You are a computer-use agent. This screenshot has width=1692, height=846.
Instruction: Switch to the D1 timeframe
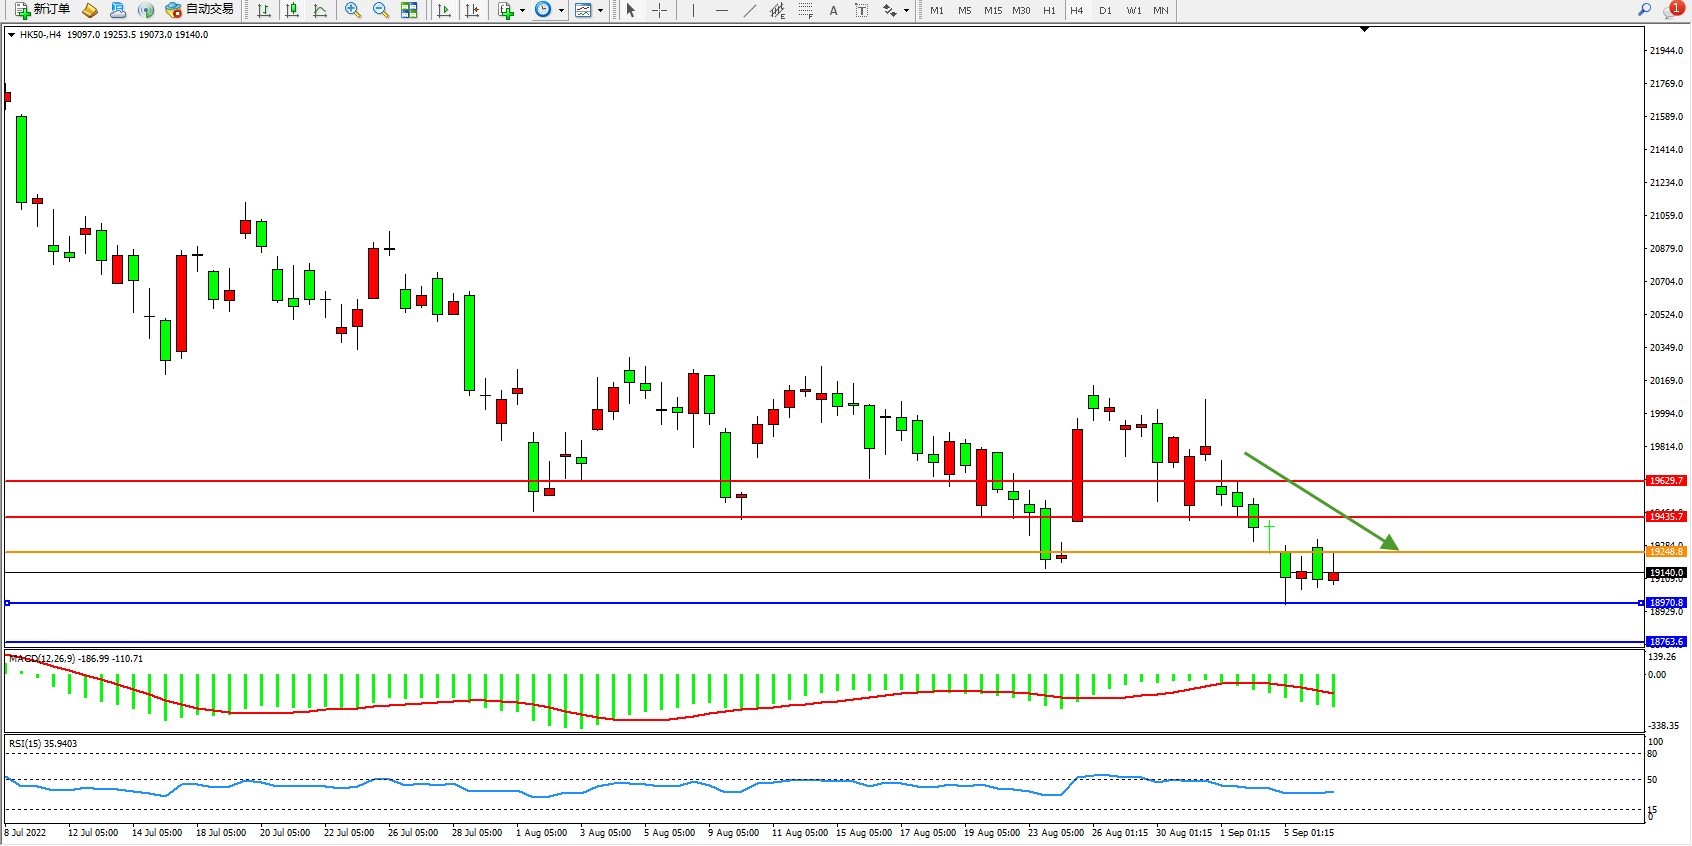point(1105,10)
